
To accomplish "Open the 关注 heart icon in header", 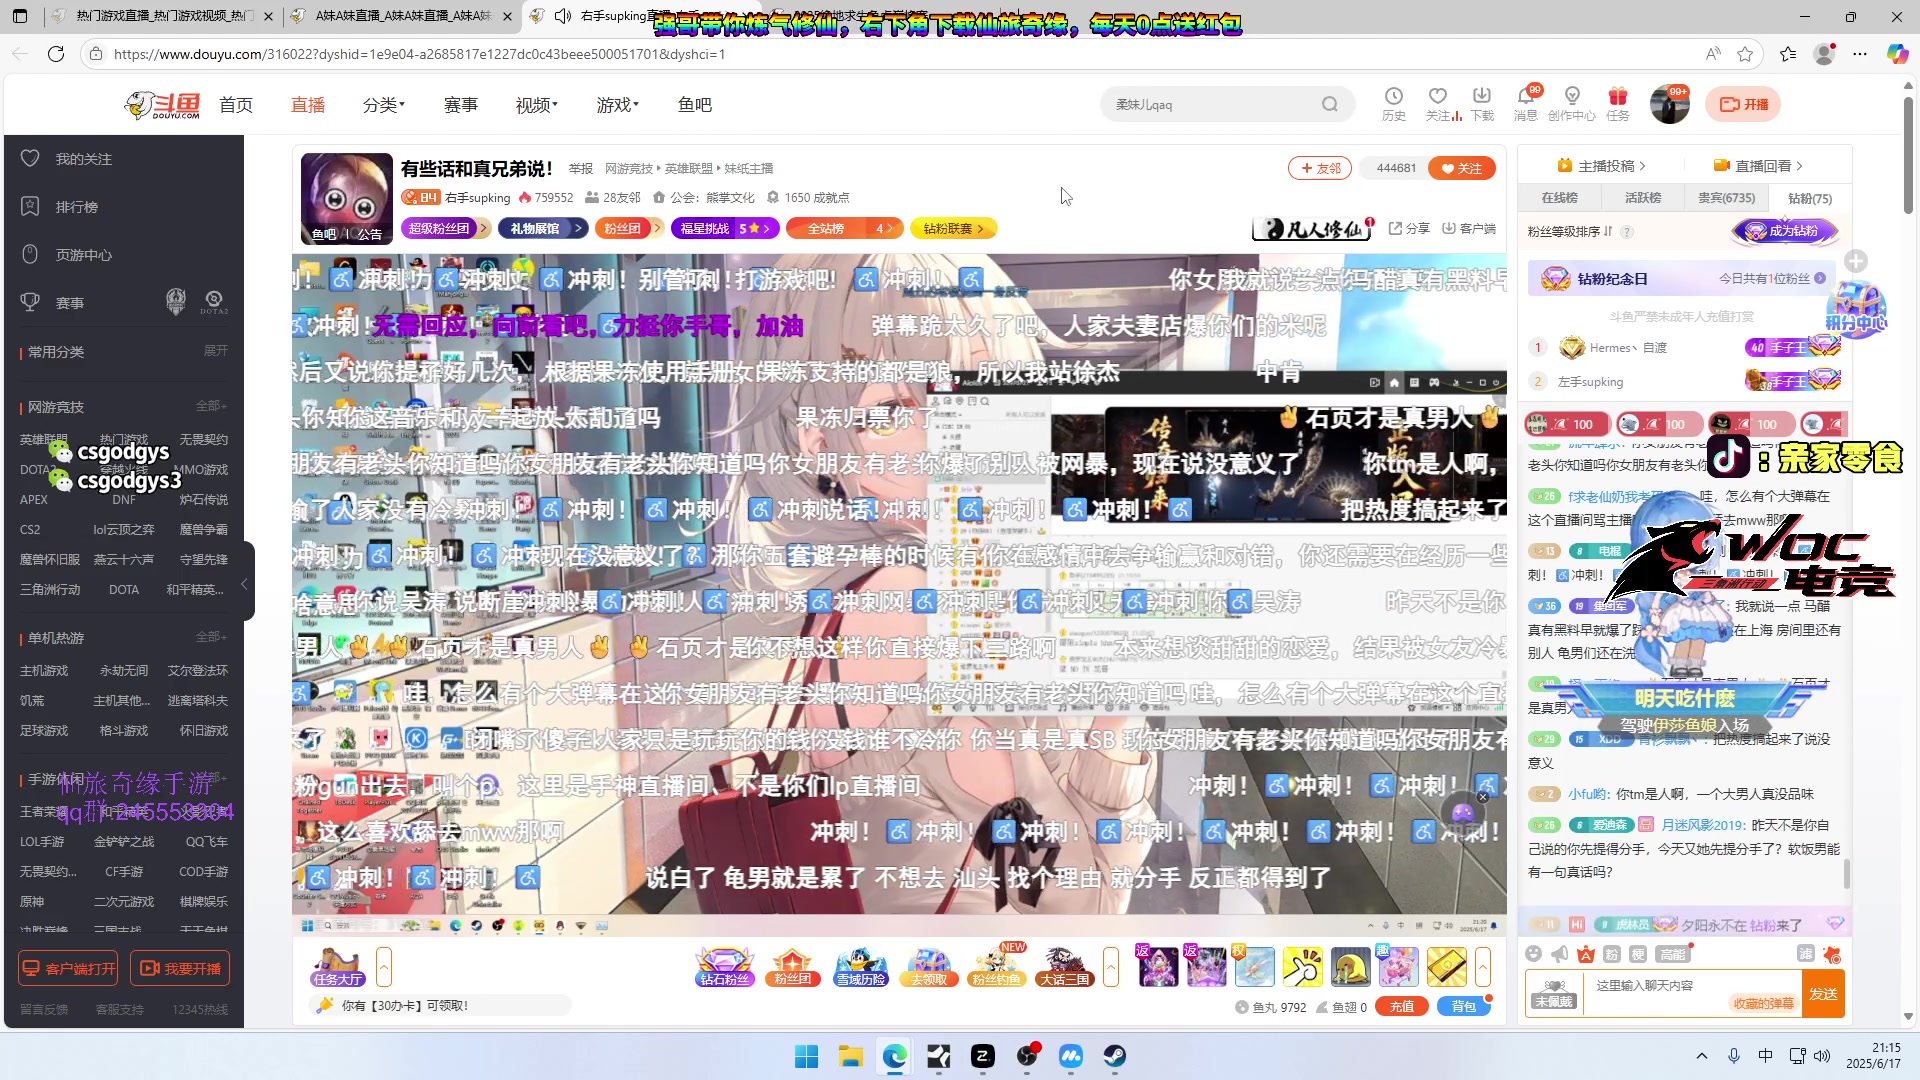I will tap(1438, 103).
